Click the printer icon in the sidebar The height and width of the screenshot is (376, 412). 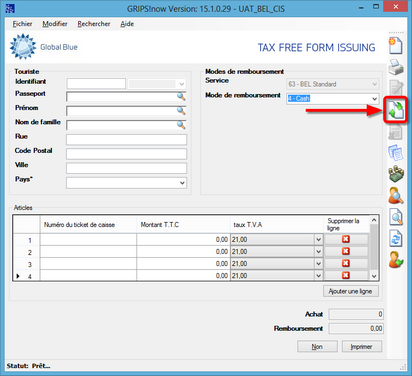coord(396,67)
